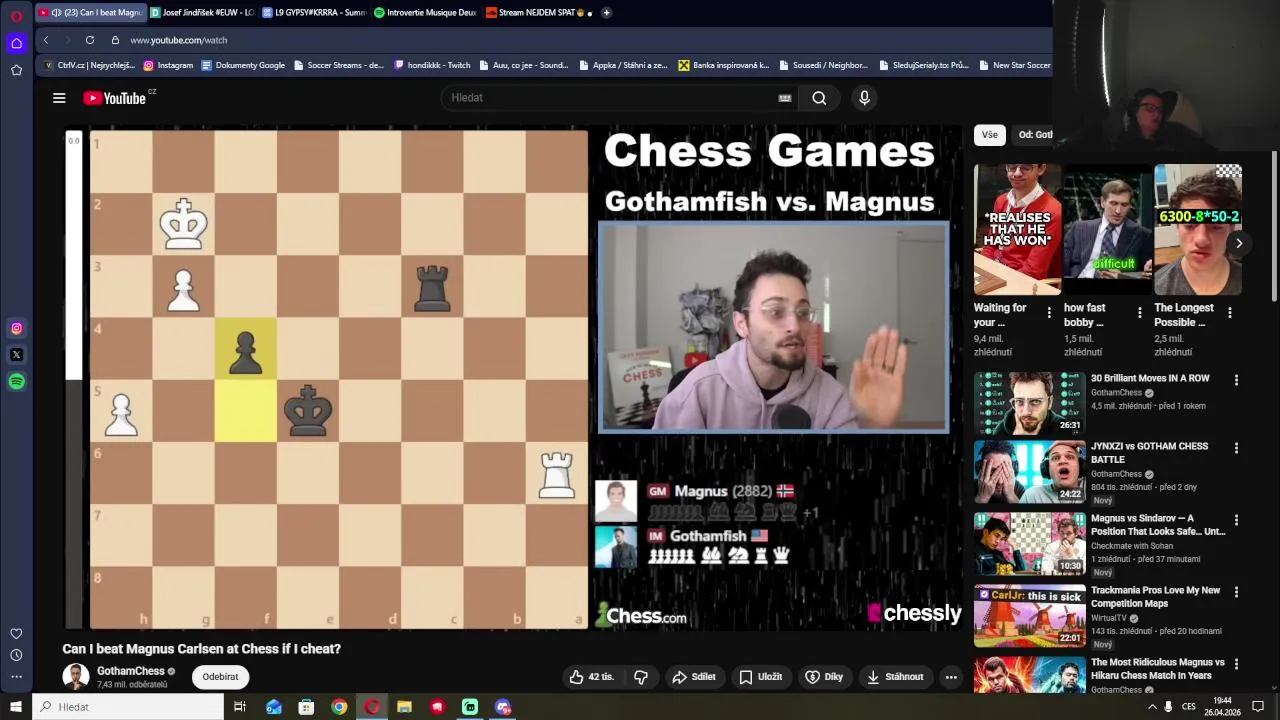
Task: Open Instagram in the Opera sidebar
Action: [16, 328]
